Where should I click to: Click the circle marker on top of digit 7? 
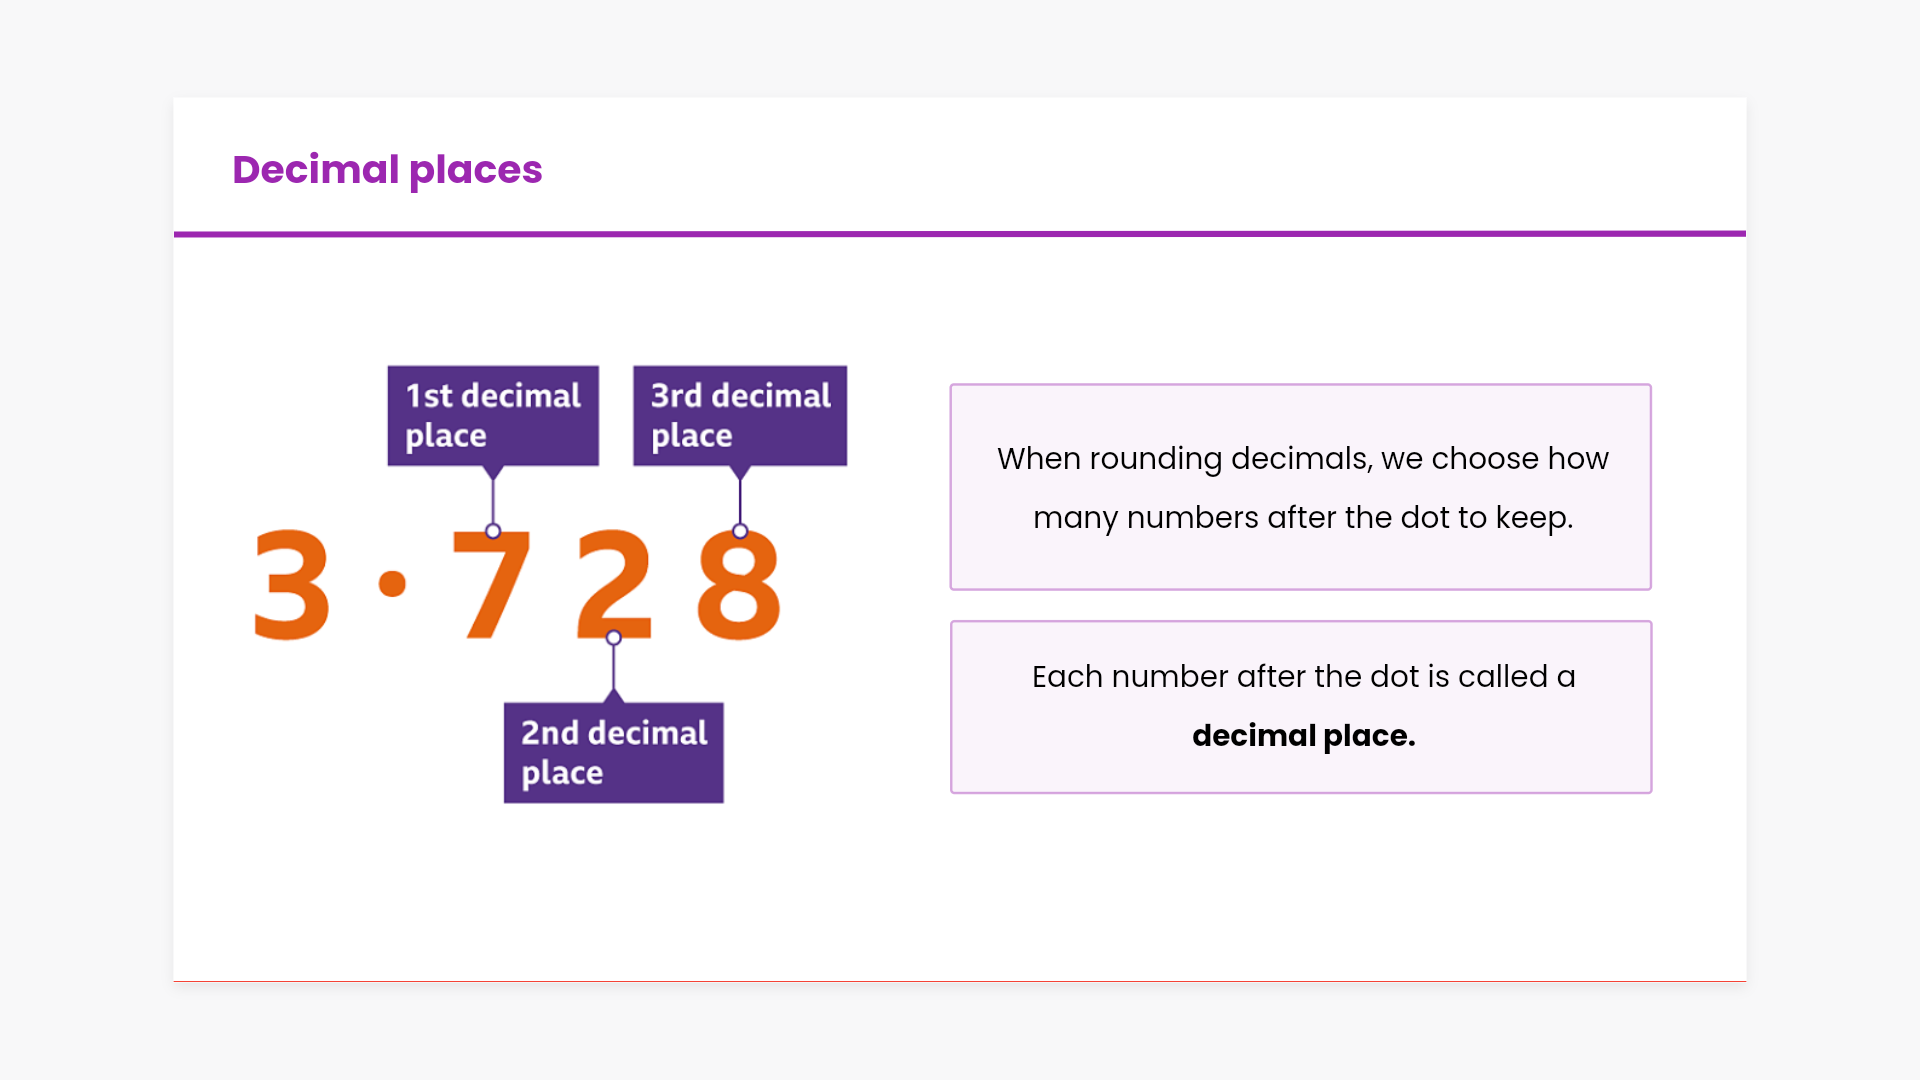pos(493,531)
